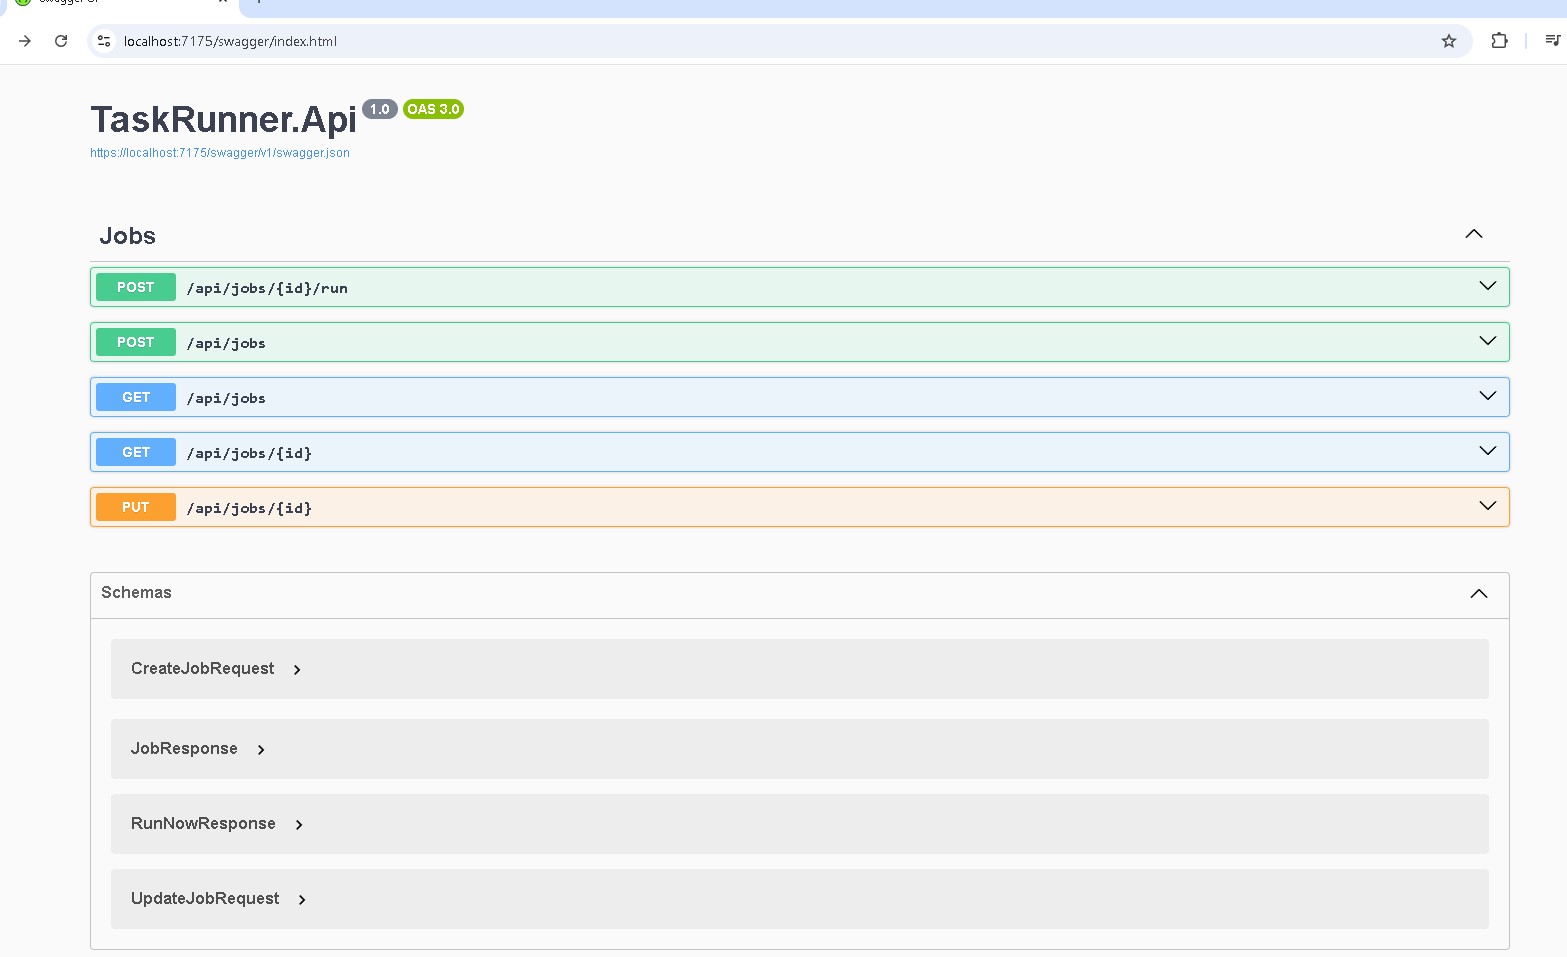
Task: Collapse the Schemas section
Action: click(x=1478, y=593)
